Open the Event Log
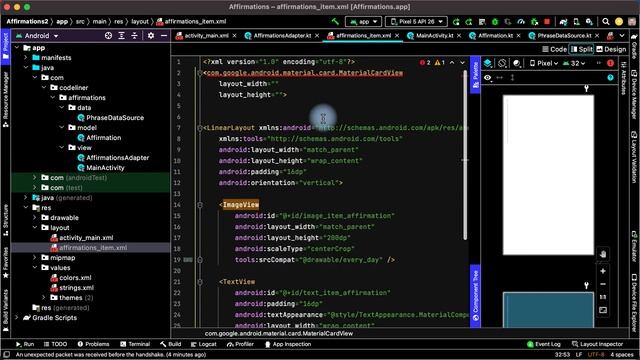 544,344
